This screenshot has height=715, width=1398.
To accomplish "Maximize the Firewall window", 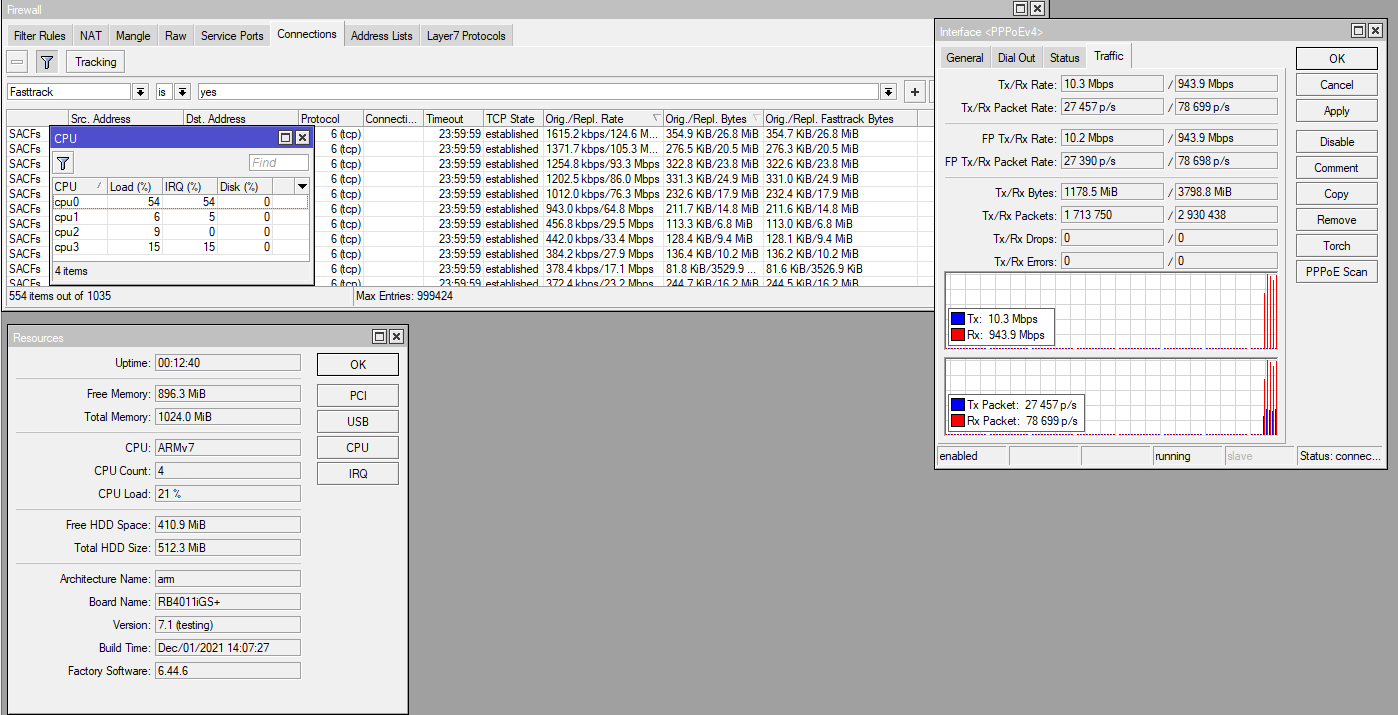I will (x=1020, y=8).
